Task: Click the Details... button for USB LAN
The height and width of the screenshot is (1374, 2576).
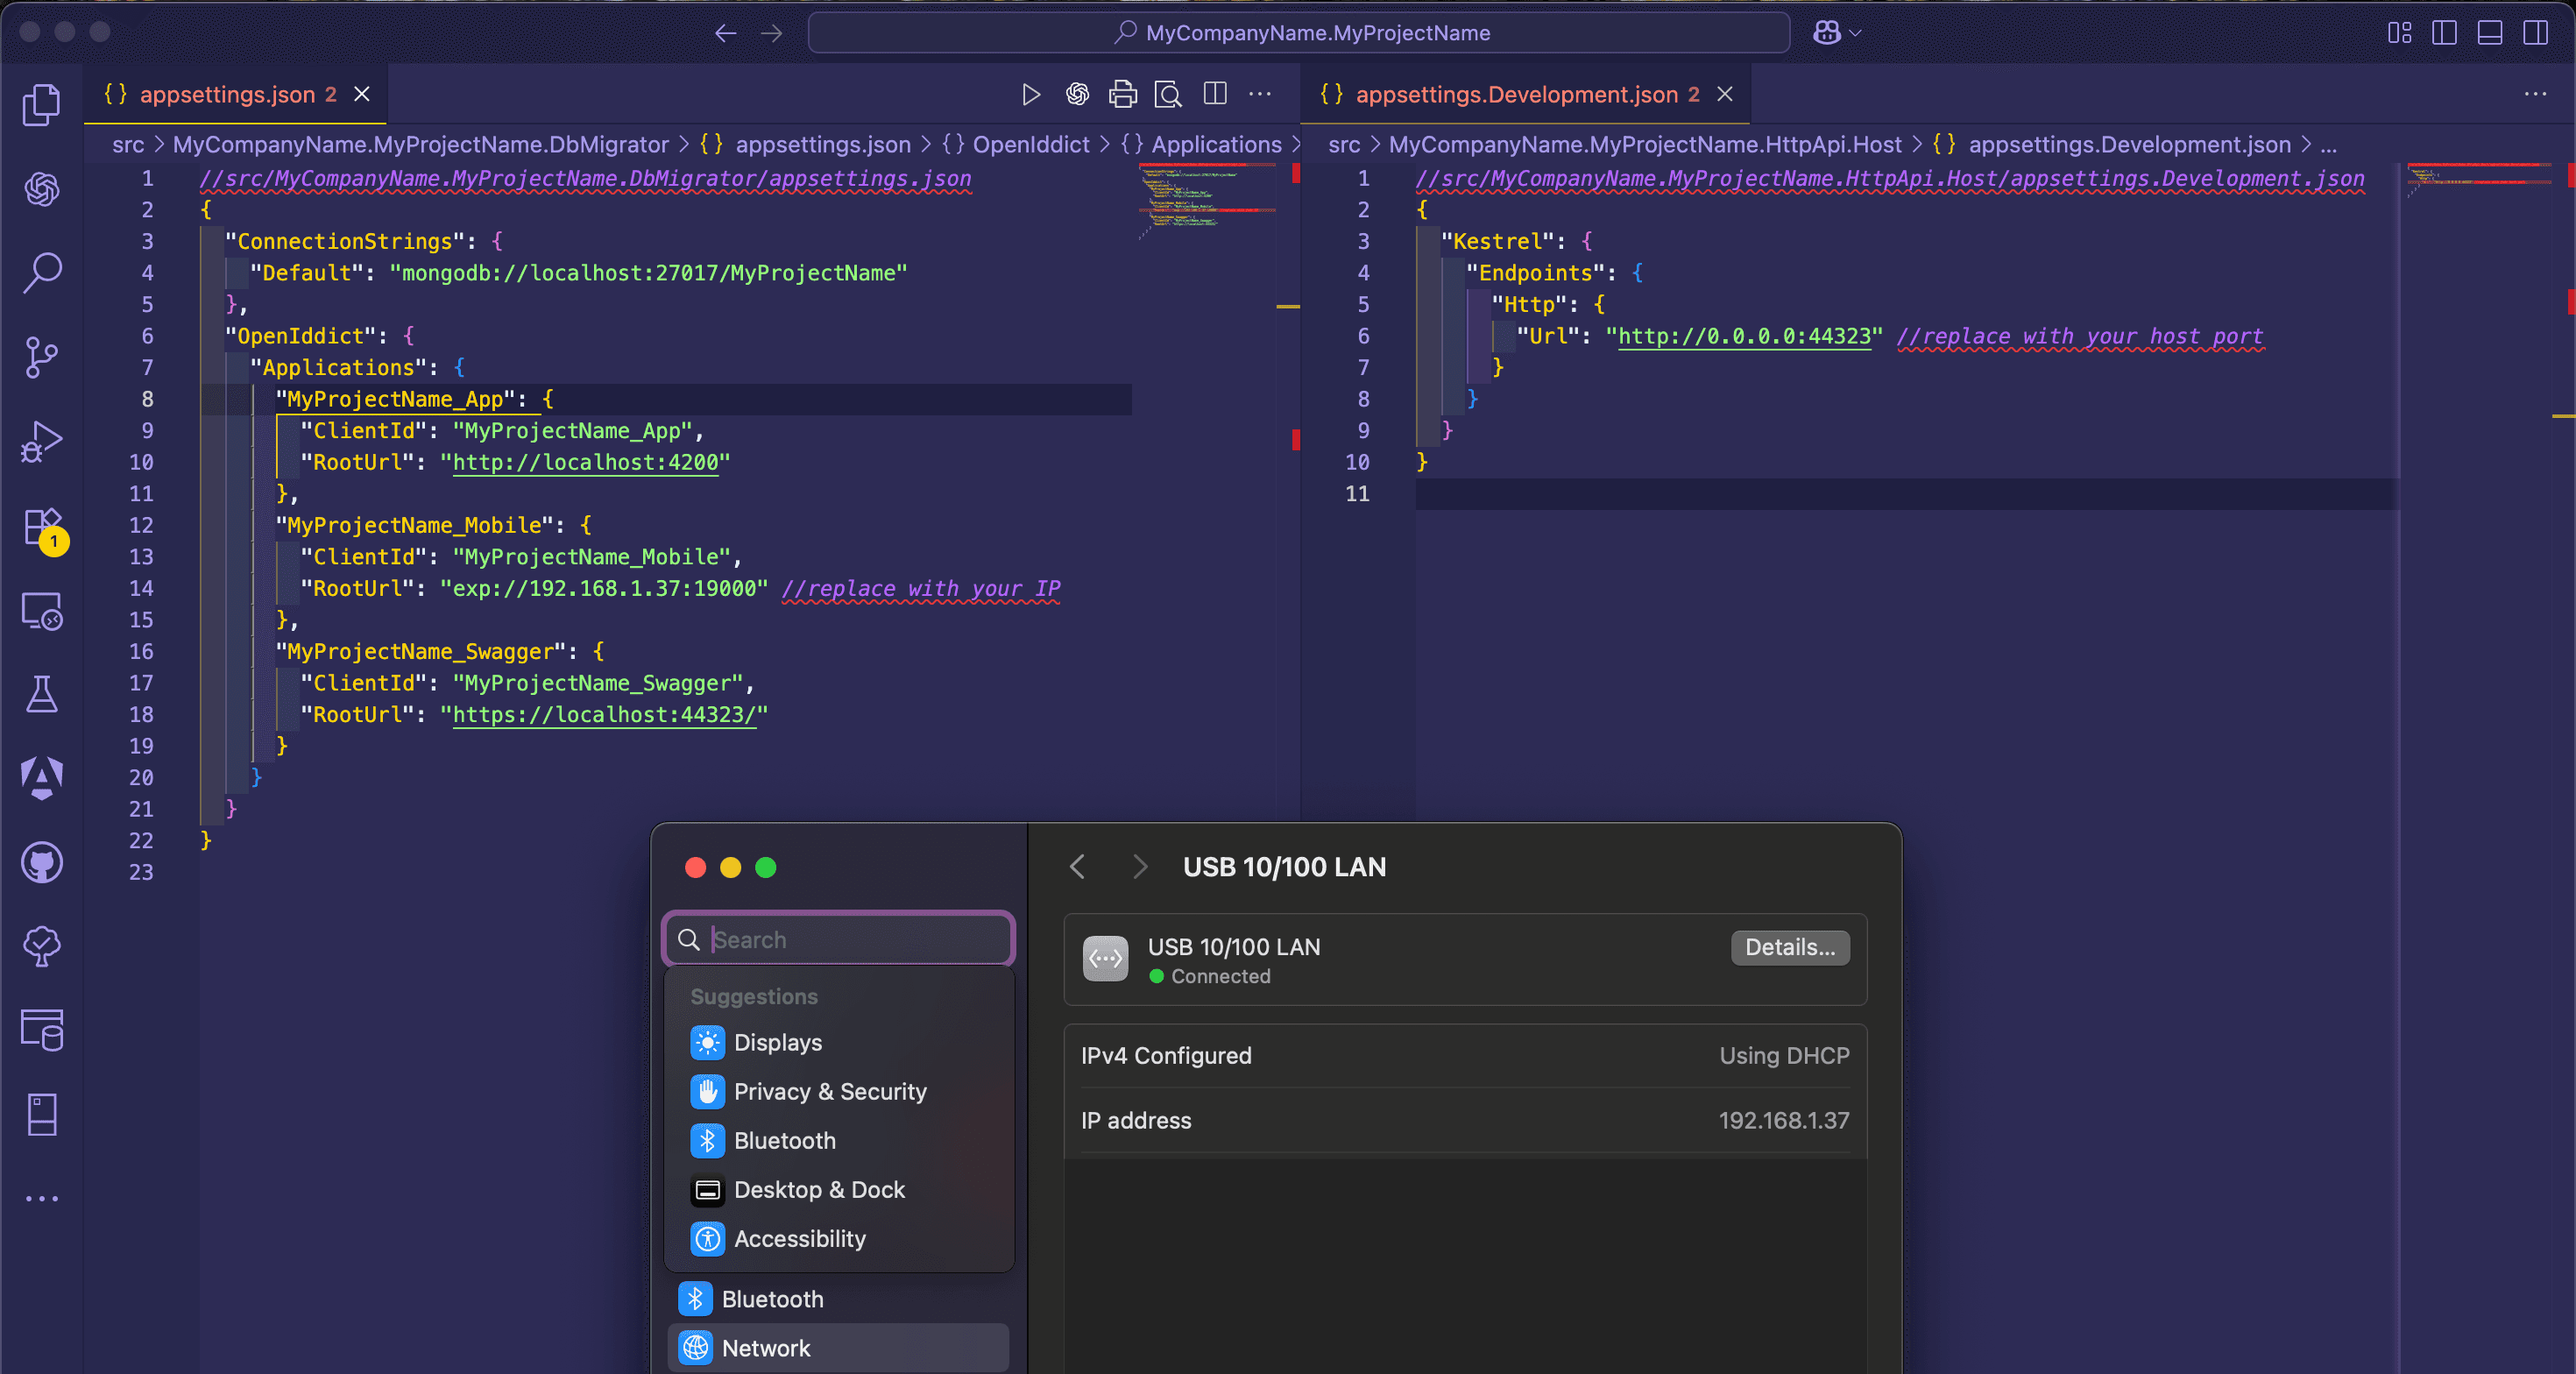Action: pyautogui.click(x=1789, y=946)
